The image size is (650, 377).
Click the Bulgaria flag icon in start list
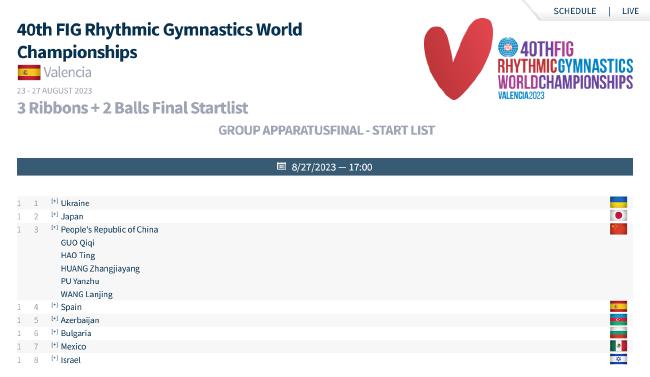(x=618, y=333)
